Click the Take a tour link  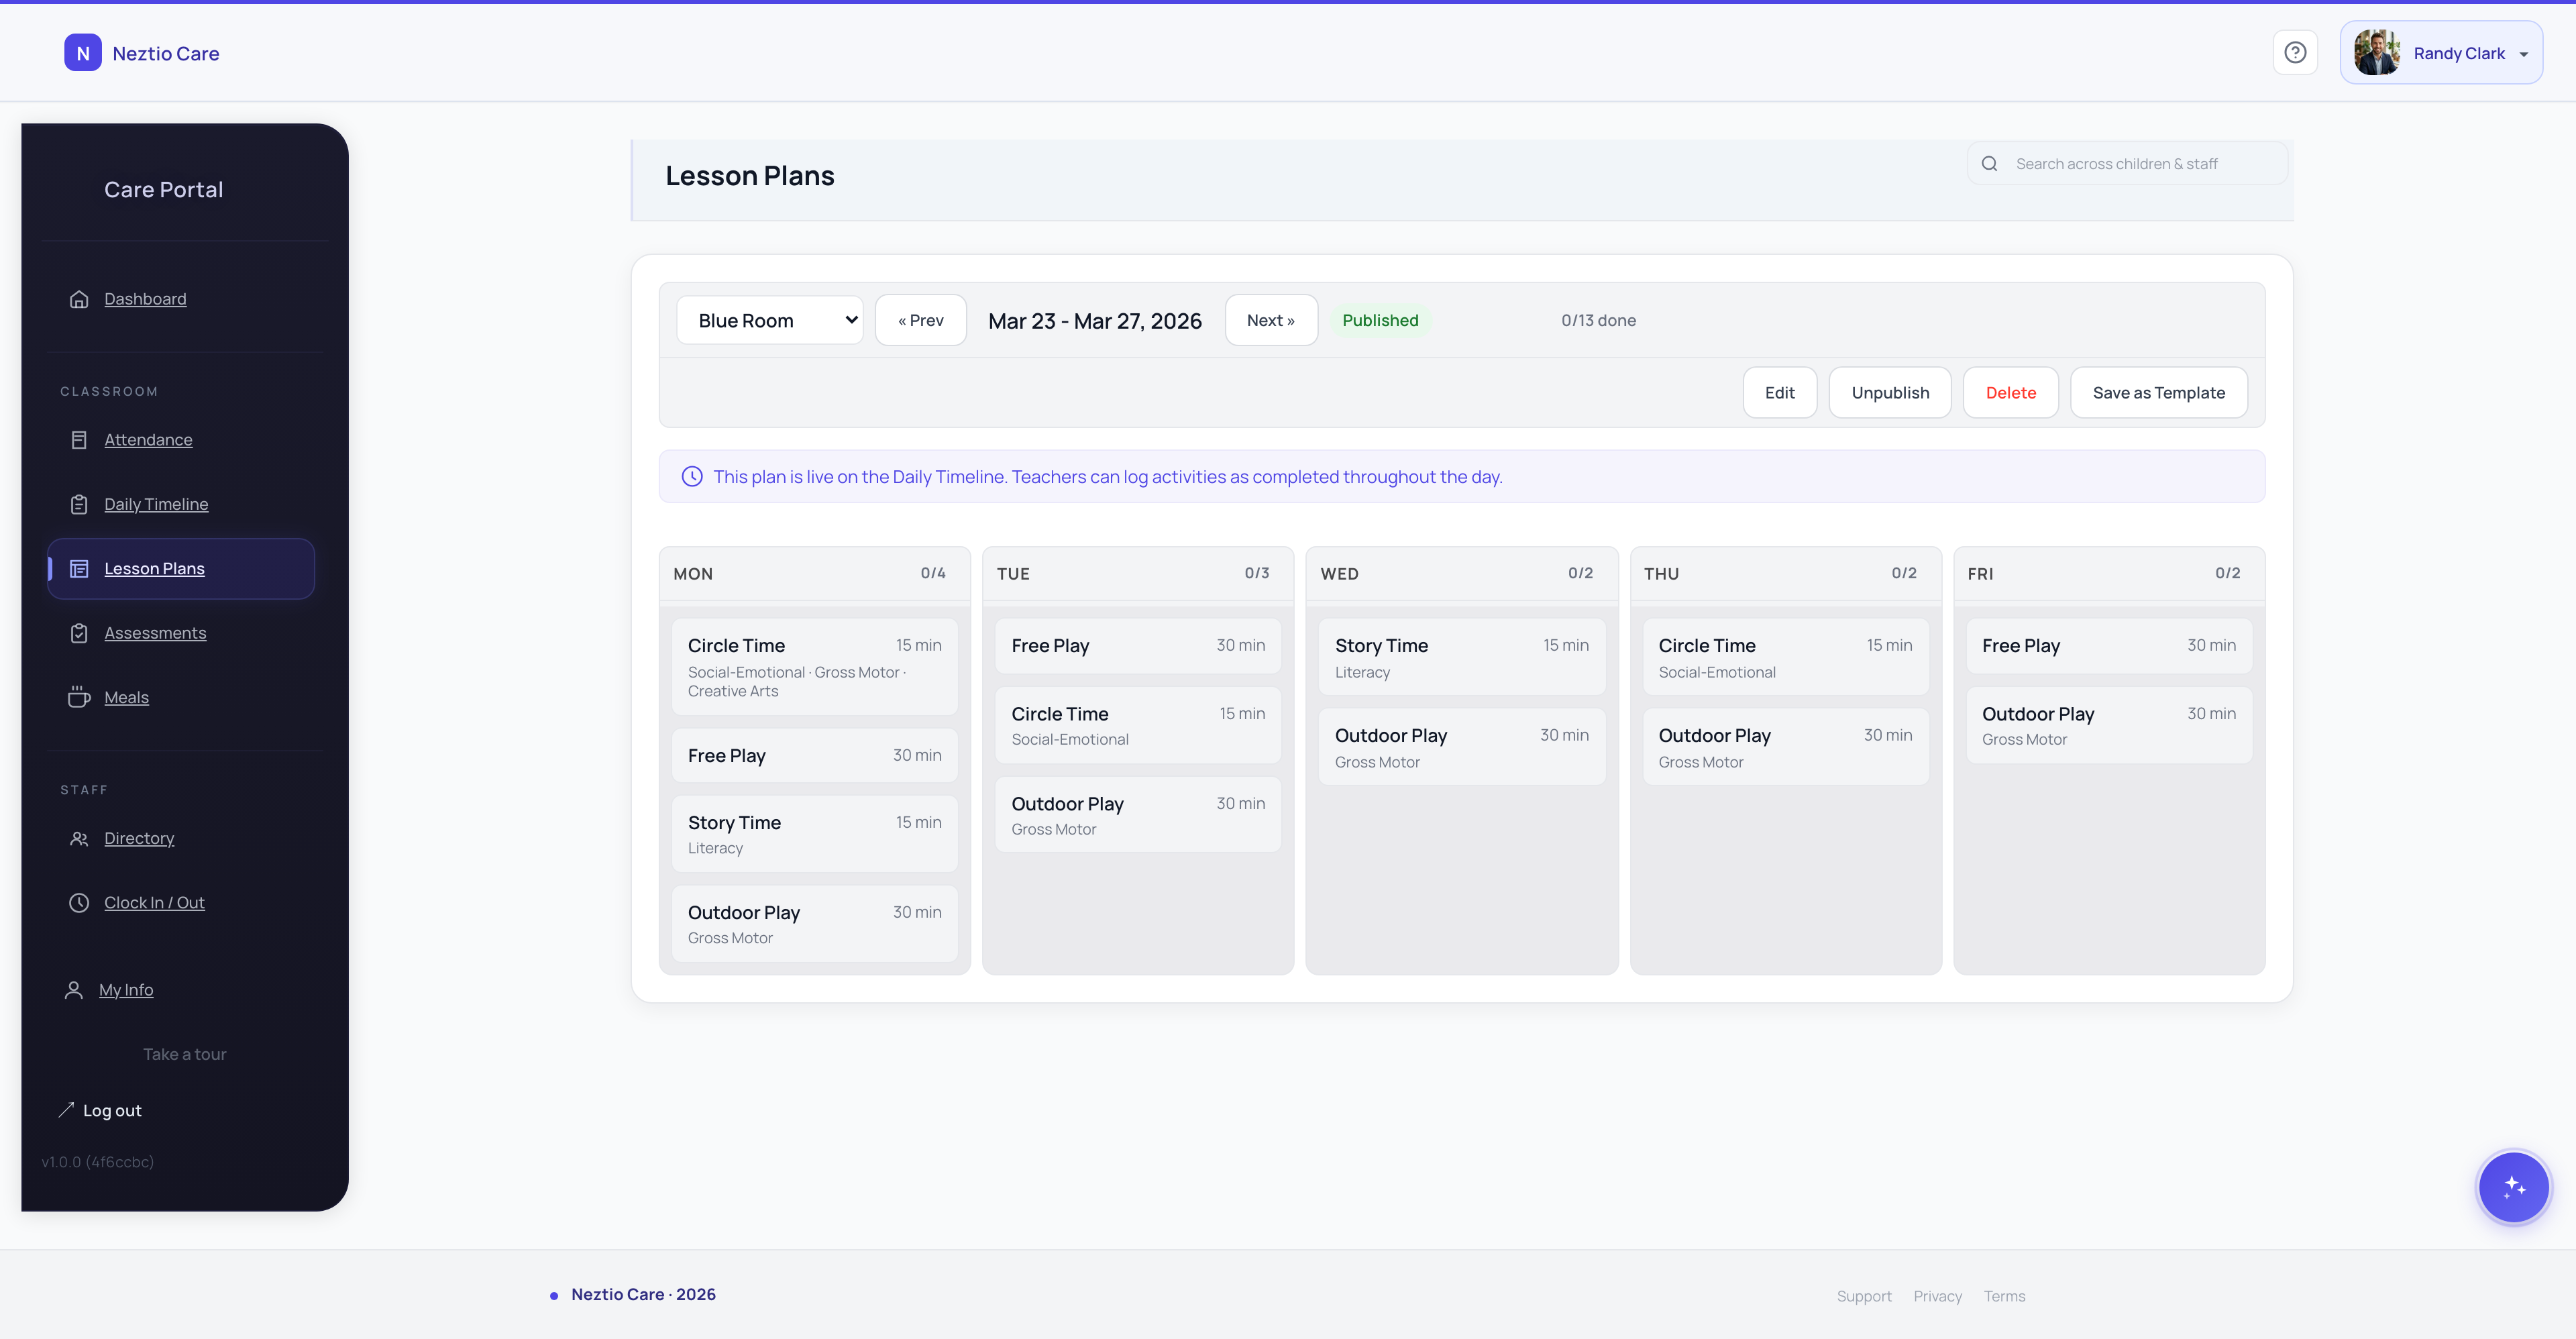(x=184, y=1053)
